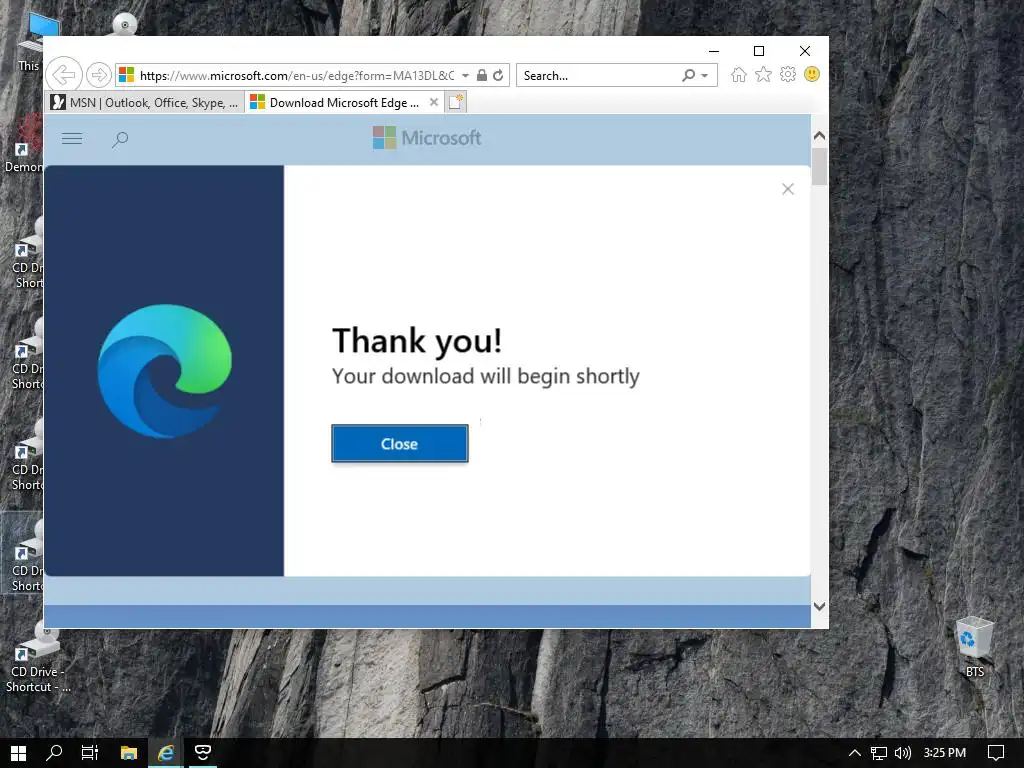Open Task View on the taskbar
The image size is (1024, 768).
coord(90,753)
